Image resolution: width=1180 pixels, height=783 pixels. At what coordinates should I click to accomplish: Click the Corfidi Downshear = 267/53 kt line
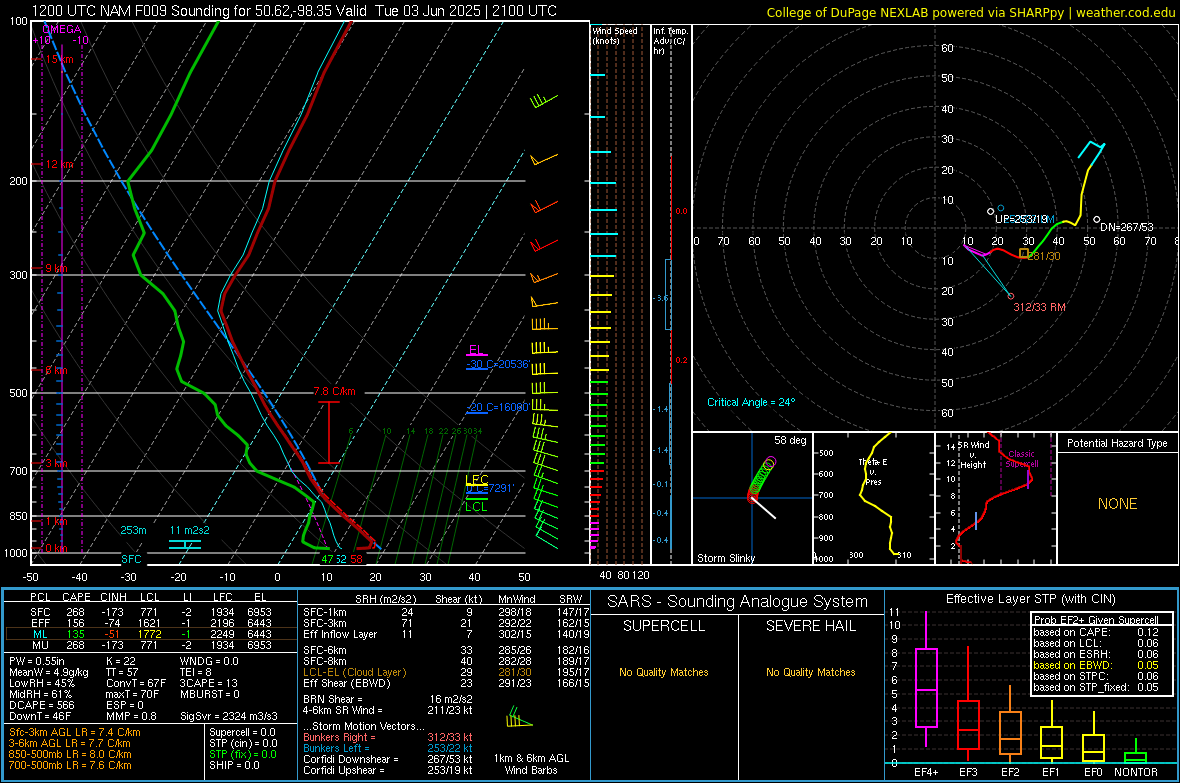click(x=387, y=759)
